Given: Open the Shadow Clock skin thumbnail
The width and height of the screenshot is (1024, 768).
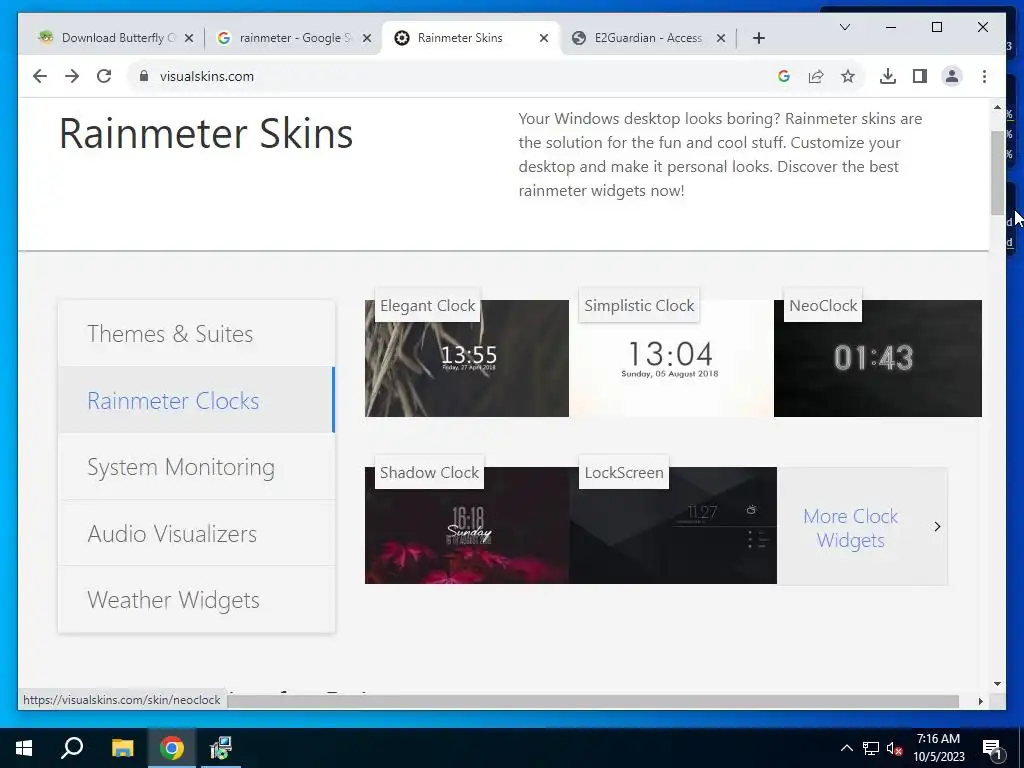Looking at the screenshot, I should (x=467, y=525).
